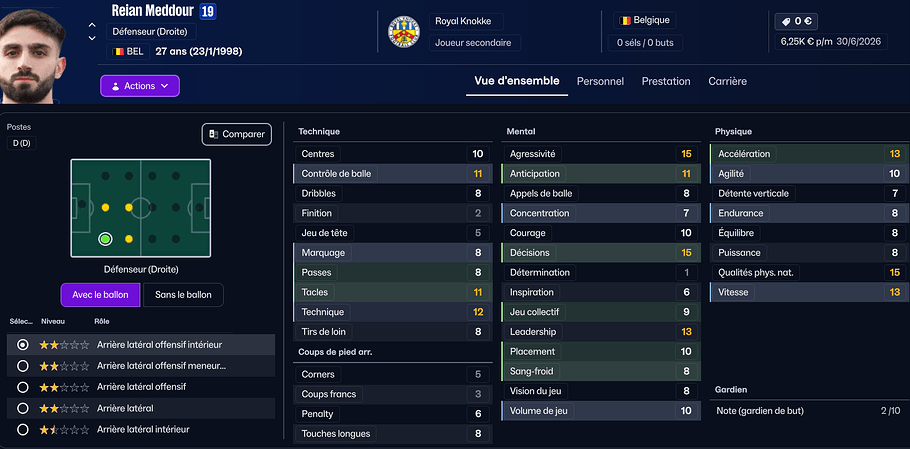Click the Comparer button
The image size is (910, 449).
[x=237, y=134]
